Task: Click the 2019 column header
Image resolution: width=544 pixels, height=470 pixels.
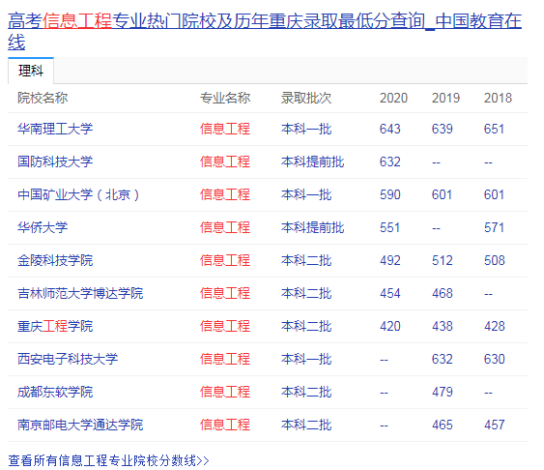Action: point(445,98)
